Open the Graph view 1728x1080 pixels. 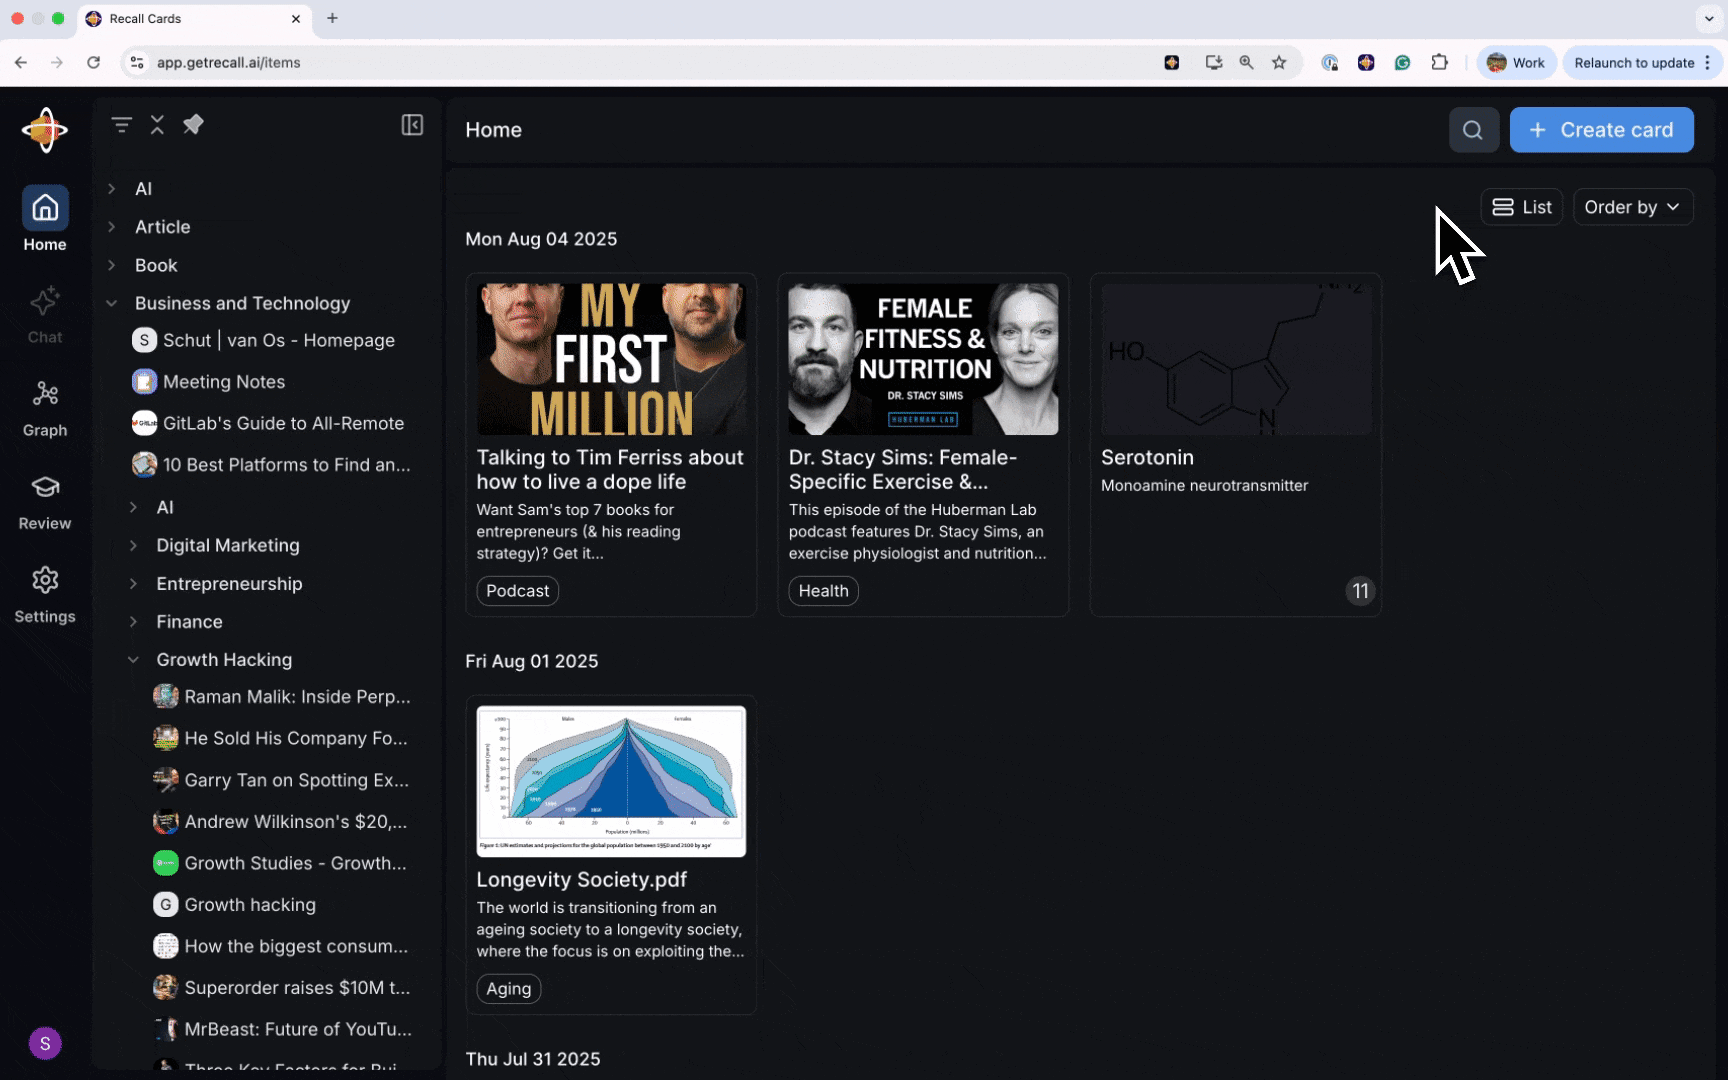click(45, 408)
